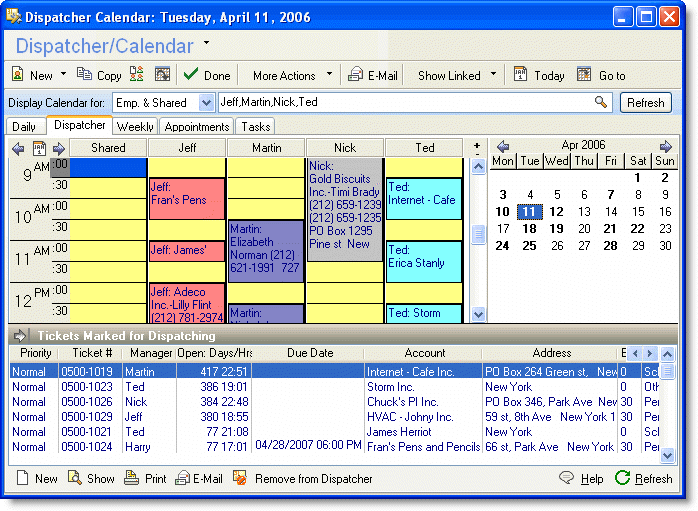The height and width of the screenshot is (511, 698).
Task: Select April 19 in the mini calendar
Action: click(x=557, y=229)
